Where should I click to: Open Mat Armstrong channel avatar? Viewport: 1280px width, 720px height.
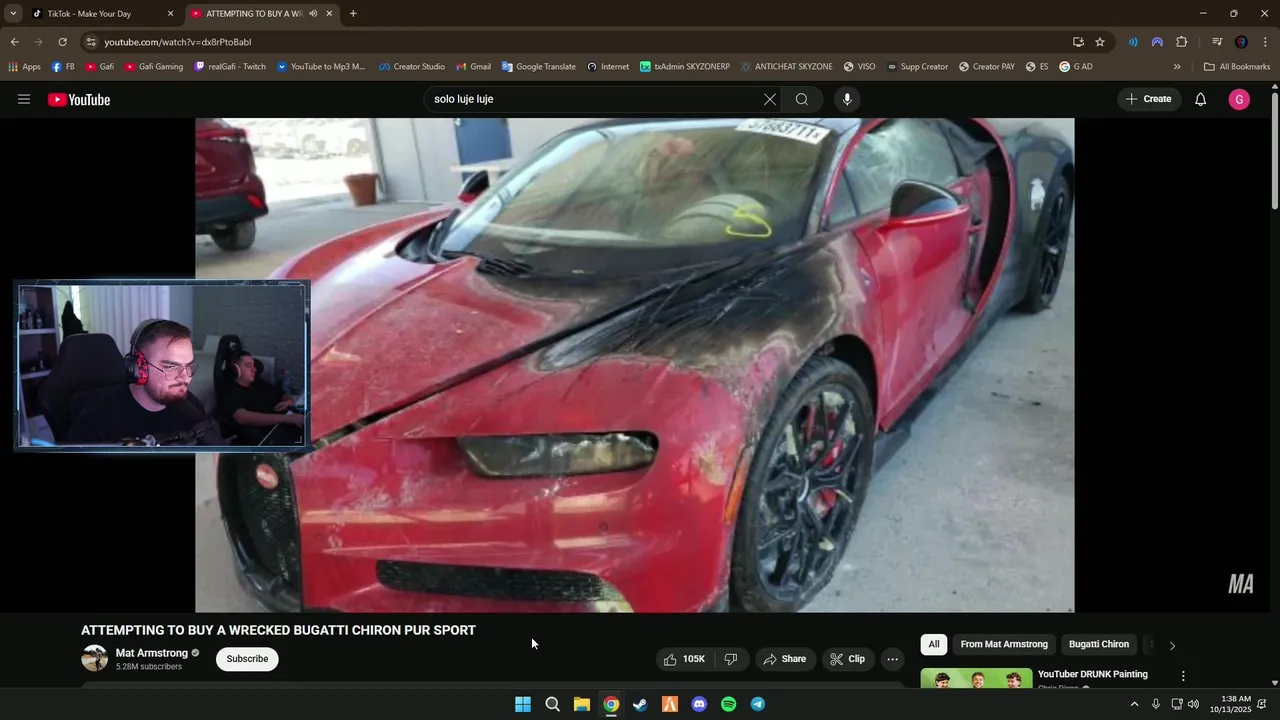click(95, 658)
